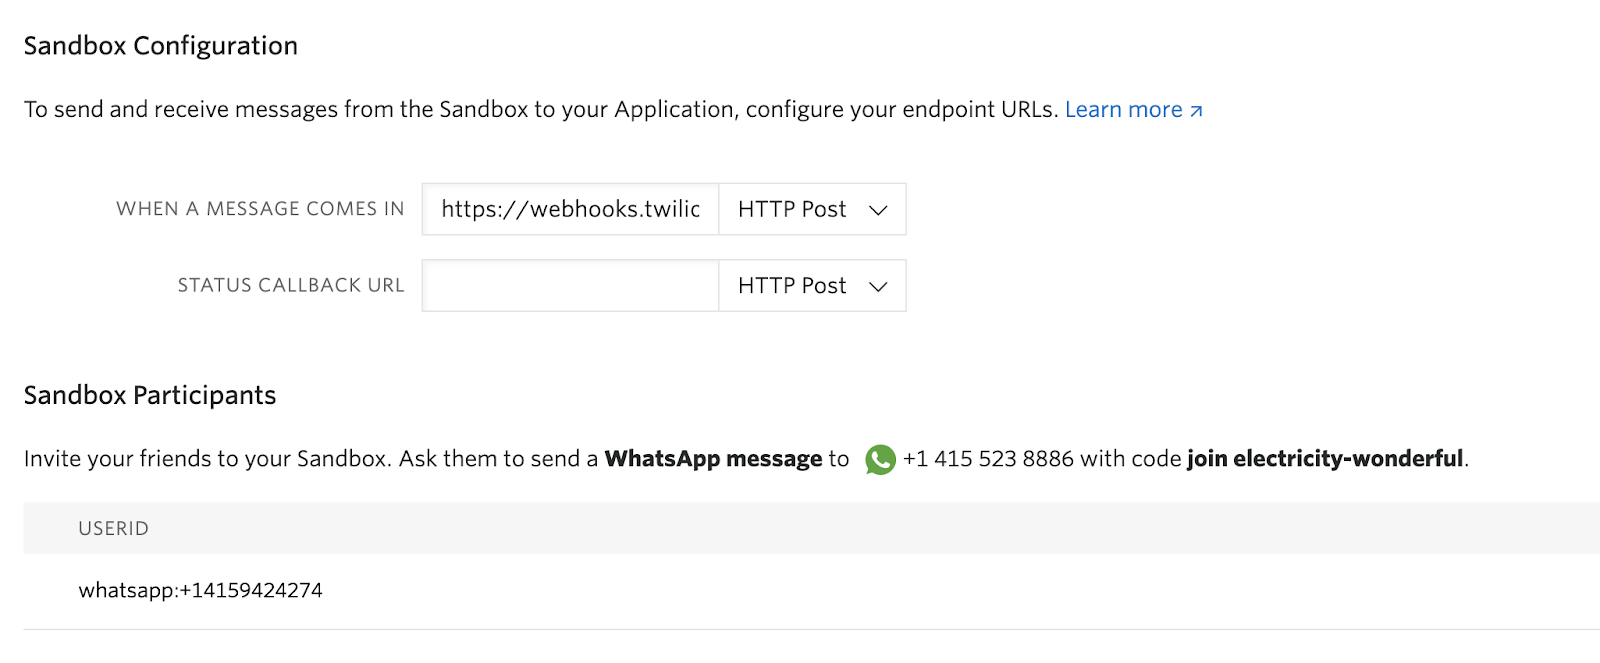The height and width of the screenshot is (663, 1600).
Task: Click the Sandbox Participants heading
Action: tap(150, 395)
